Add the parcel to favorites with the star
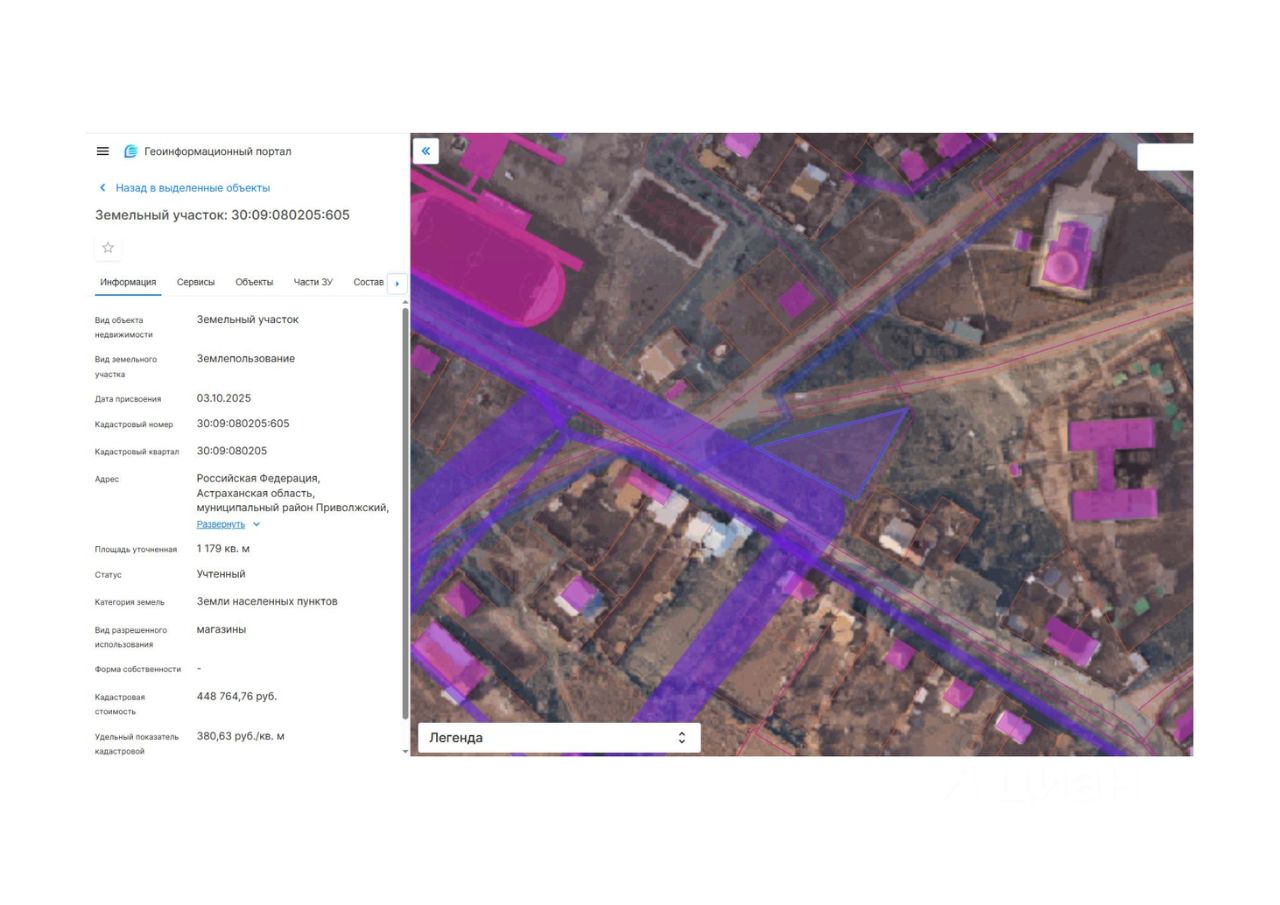 (x=108, y=248)
